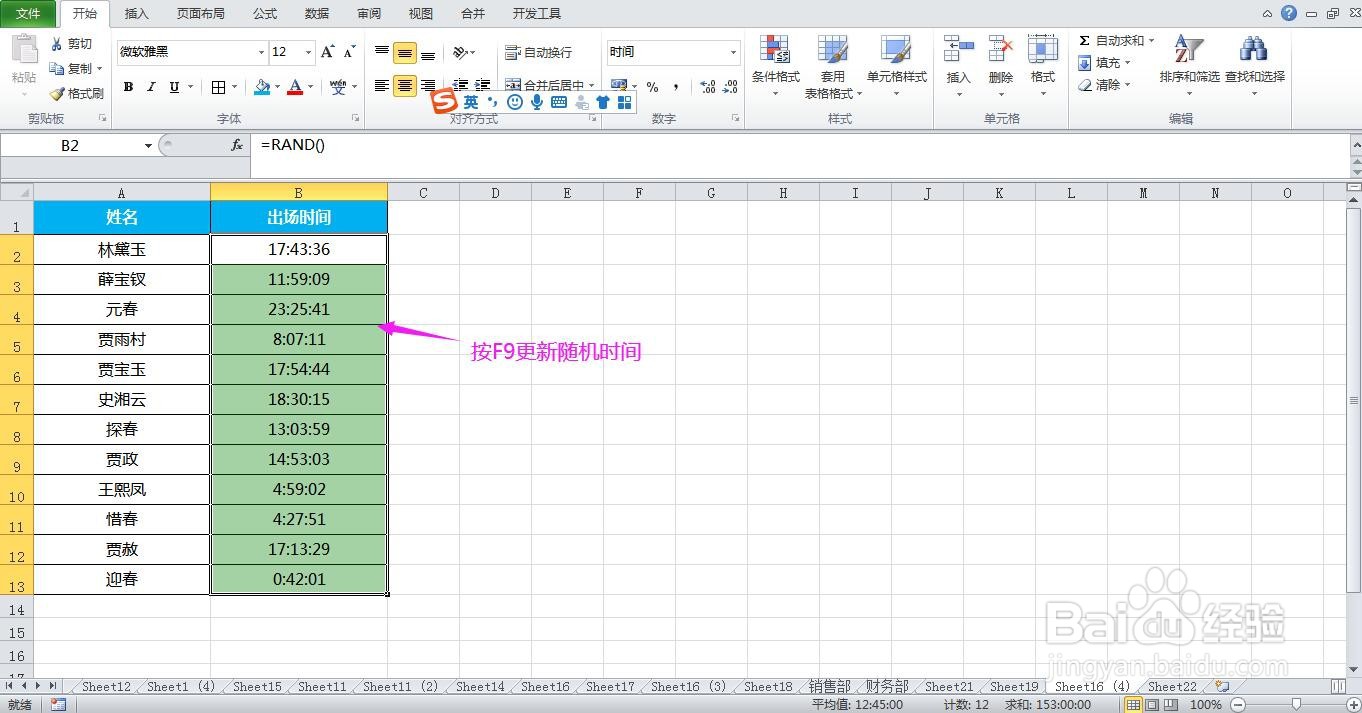Click the Cut (剪切) button
The image size is (1362, 713).
pos(71,44)
